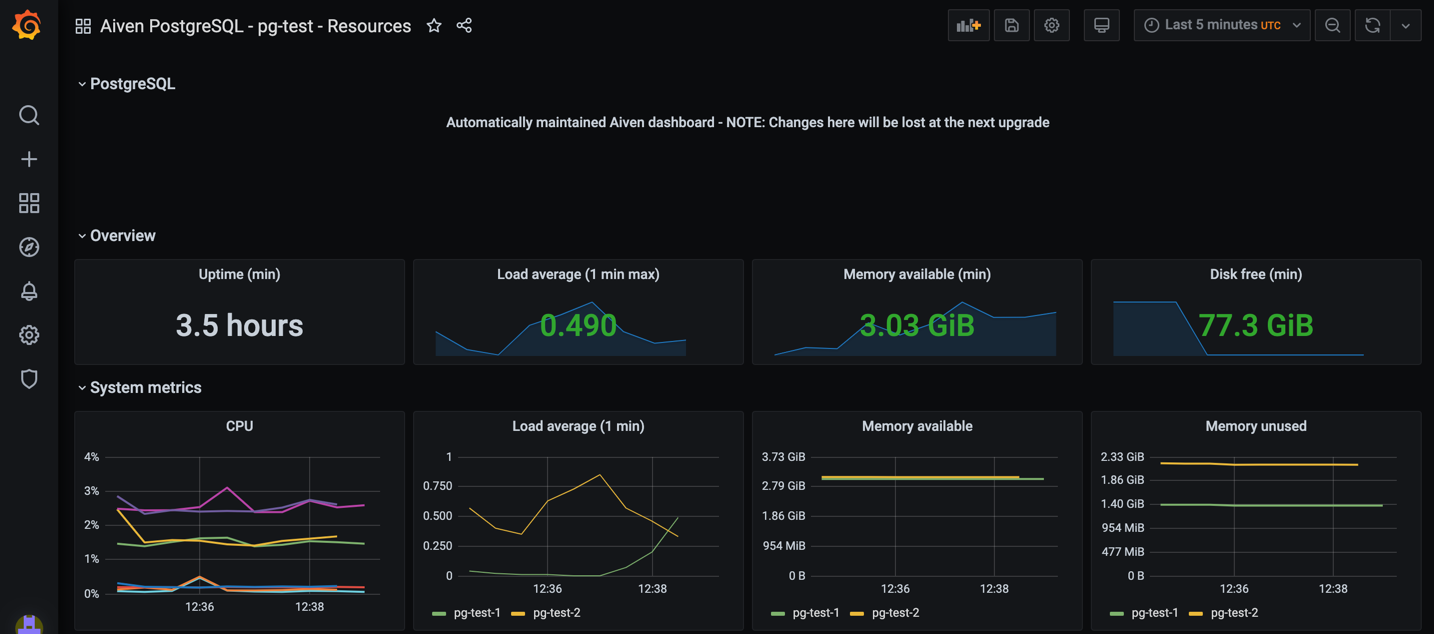The height and width of the screenshot is (634, 1434).
Task: Open the Configuration gear in the left sidebar
Action: click(29, 334)
